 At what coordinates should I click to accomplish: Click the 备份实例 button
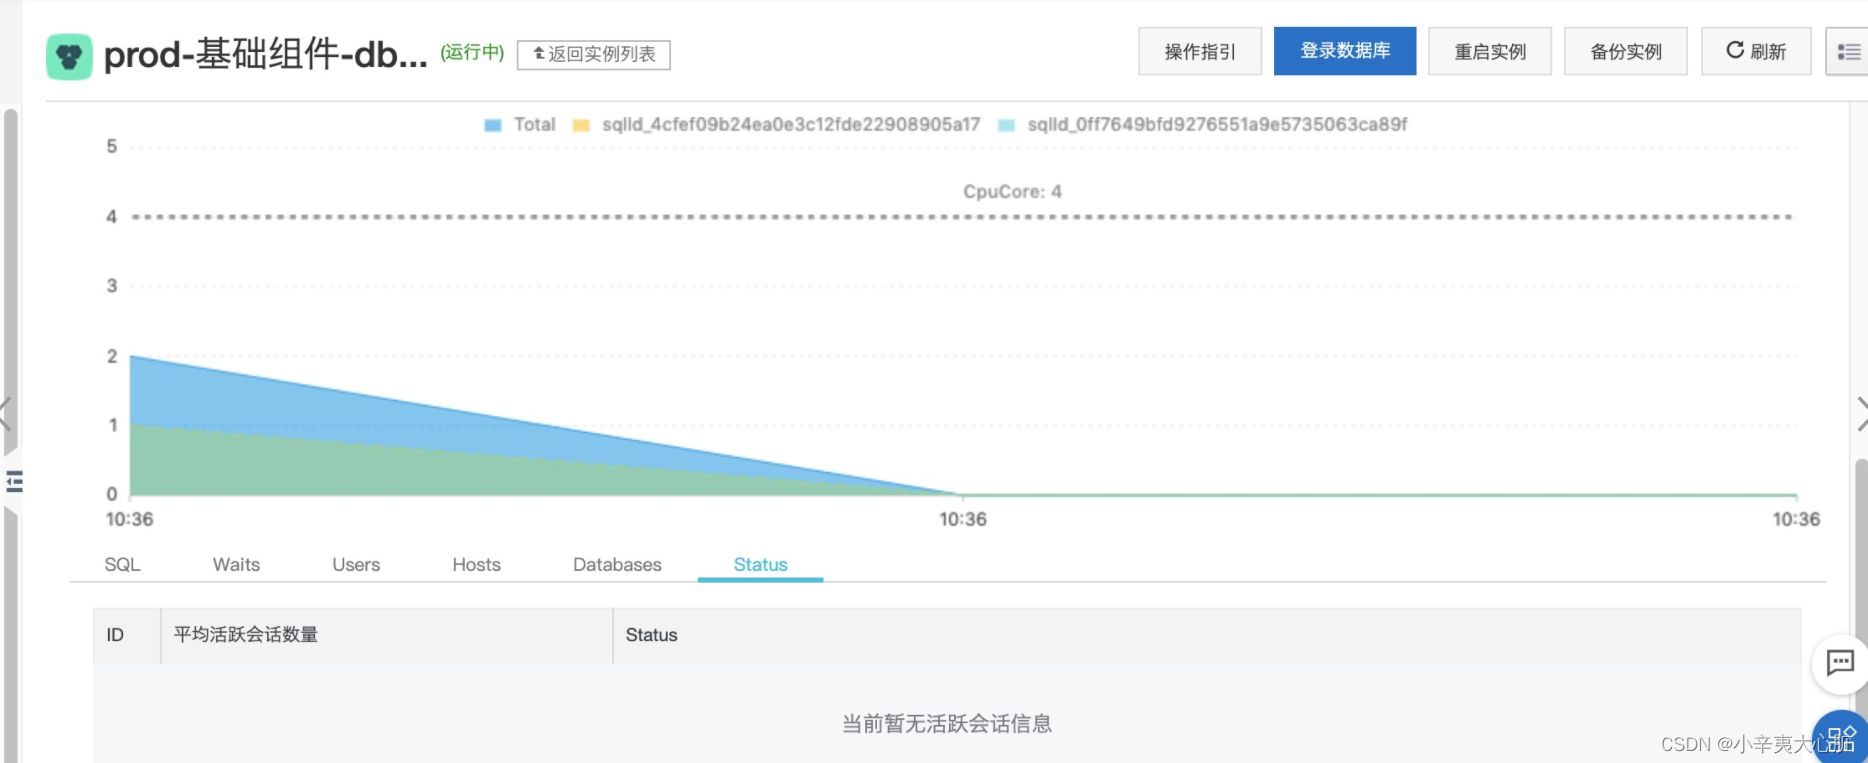point(1626,51)
